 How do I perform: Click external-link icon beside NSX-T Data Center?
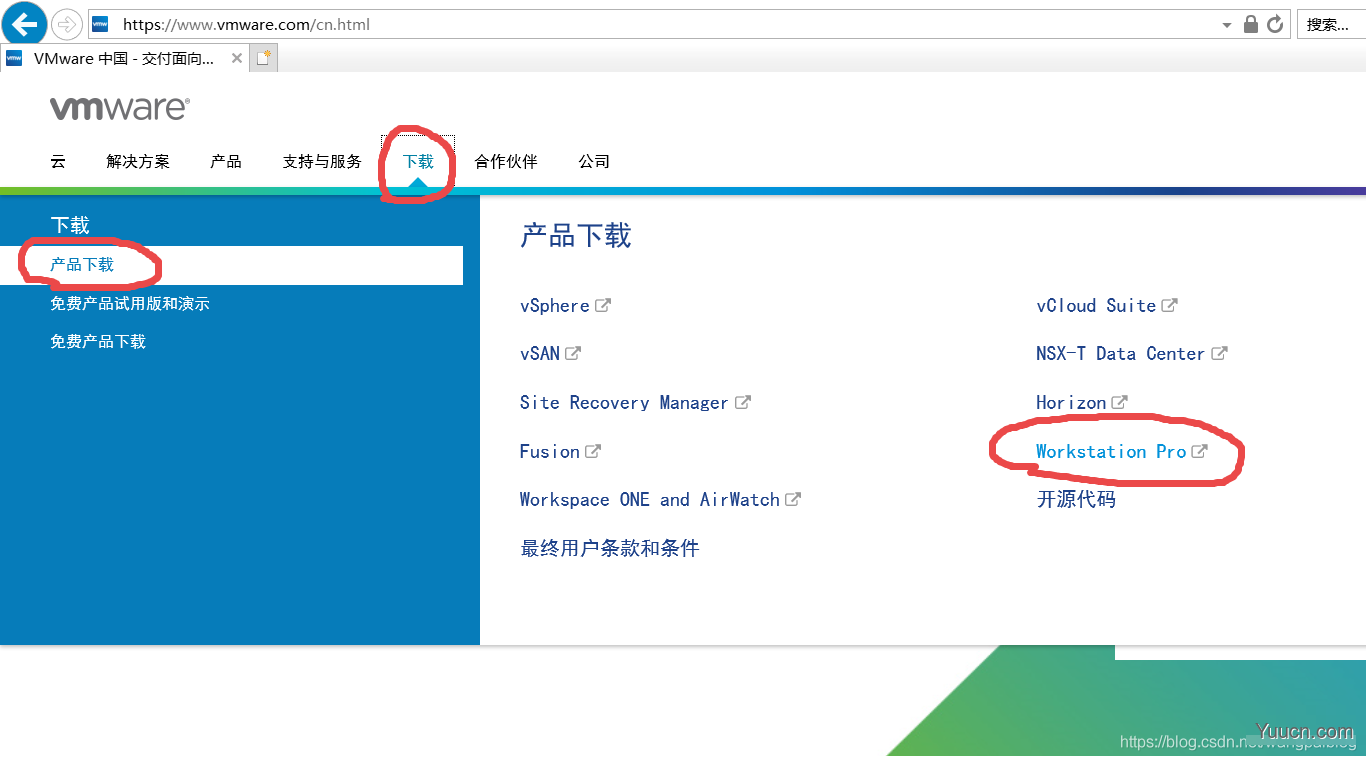(1220, 353)
